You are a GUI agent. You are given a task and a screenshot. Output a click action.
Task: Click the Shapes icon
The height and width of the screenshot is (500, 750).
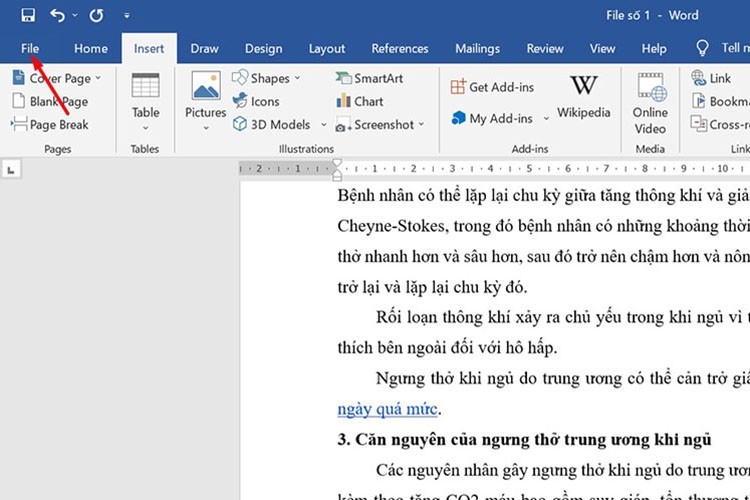pos(240,78)
